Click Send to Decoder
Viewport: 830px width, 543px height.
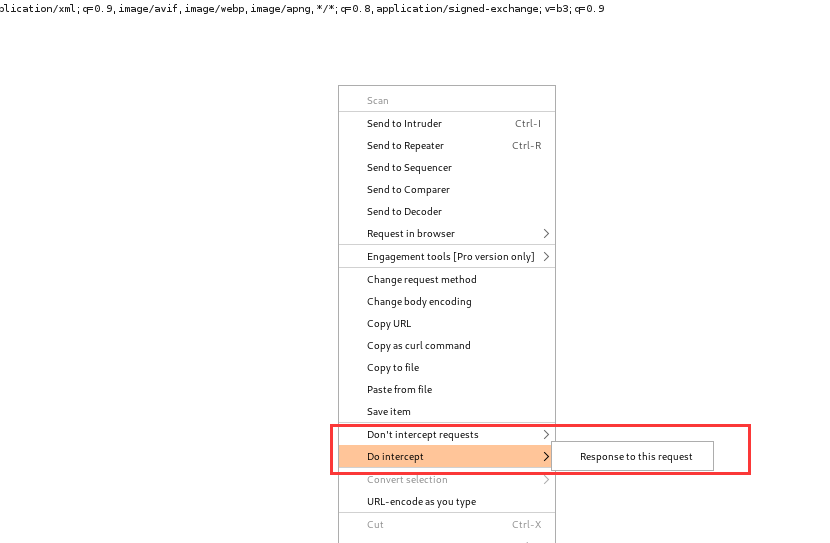pyautogui.click(x=404, y=212)
